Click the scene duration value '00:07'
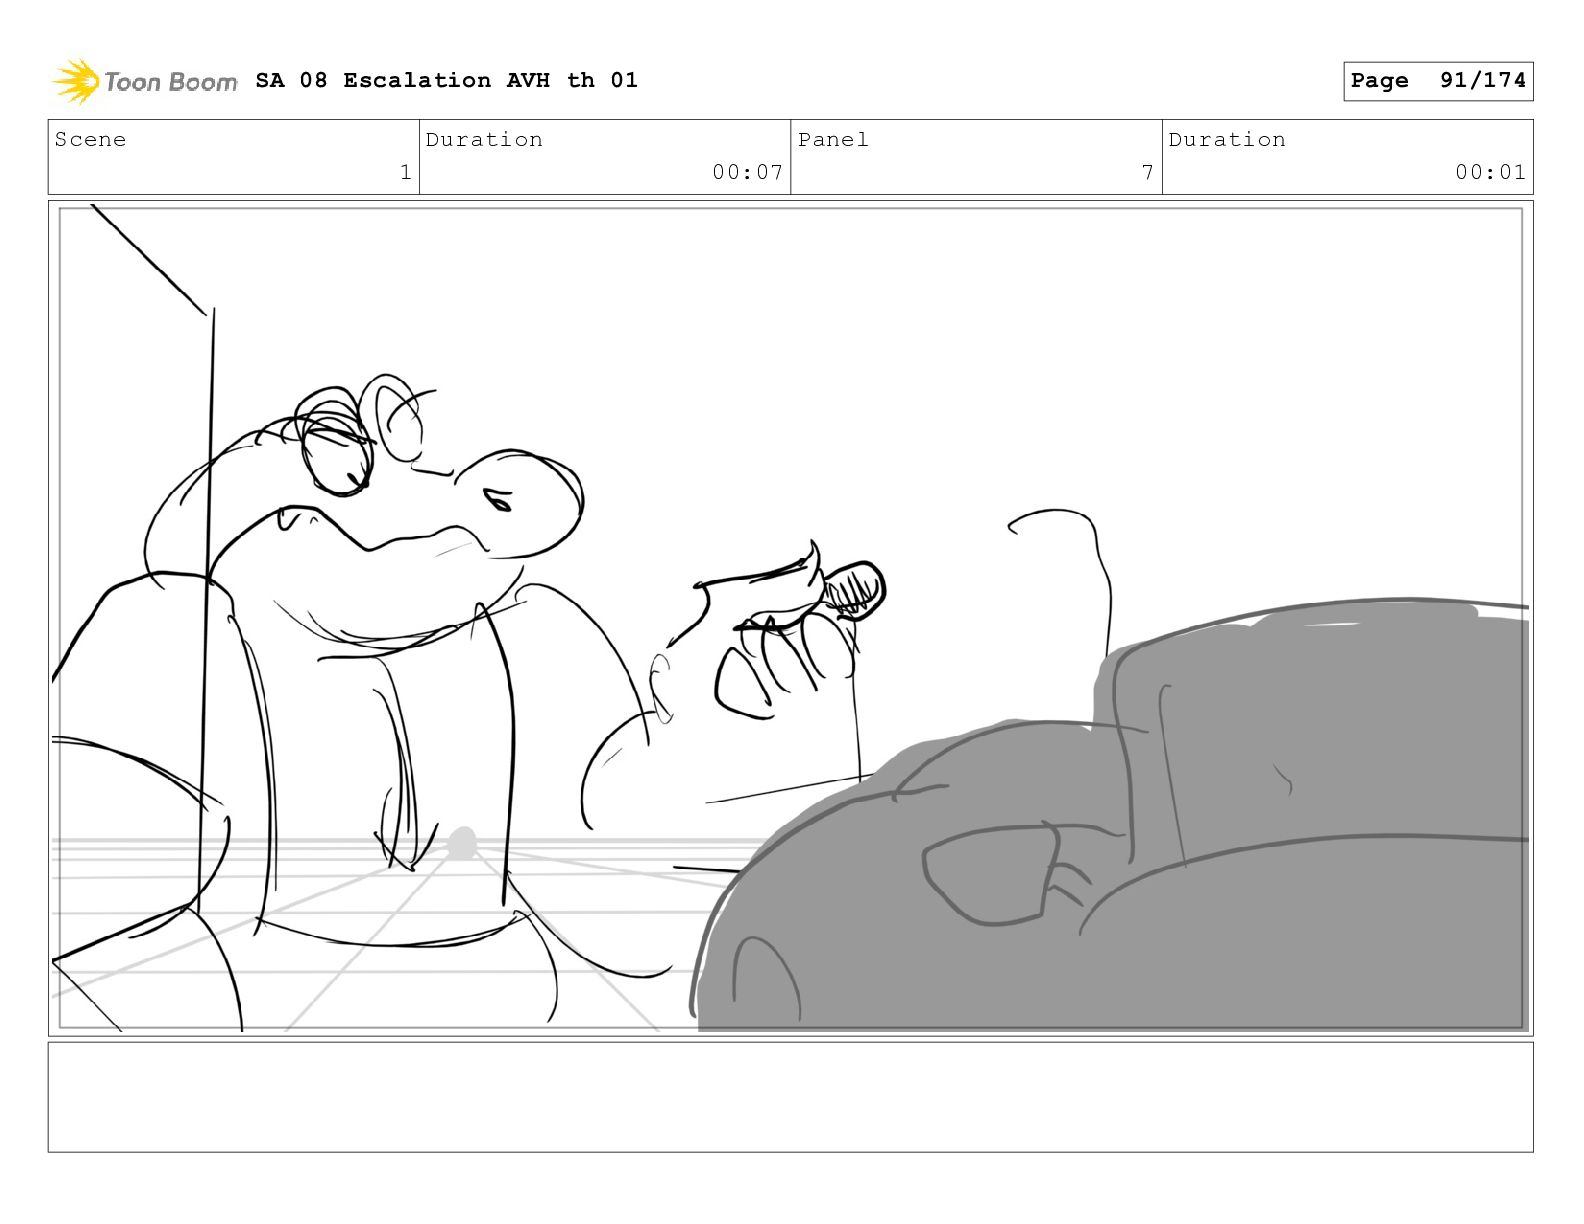The width and height of the screenshot is (1584, 1224). coord(747,172)
